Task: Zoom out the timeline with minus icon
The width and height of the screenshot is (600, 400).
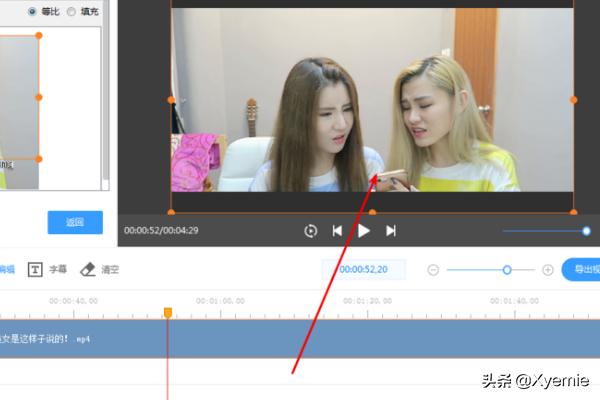Action: (433, 270)
